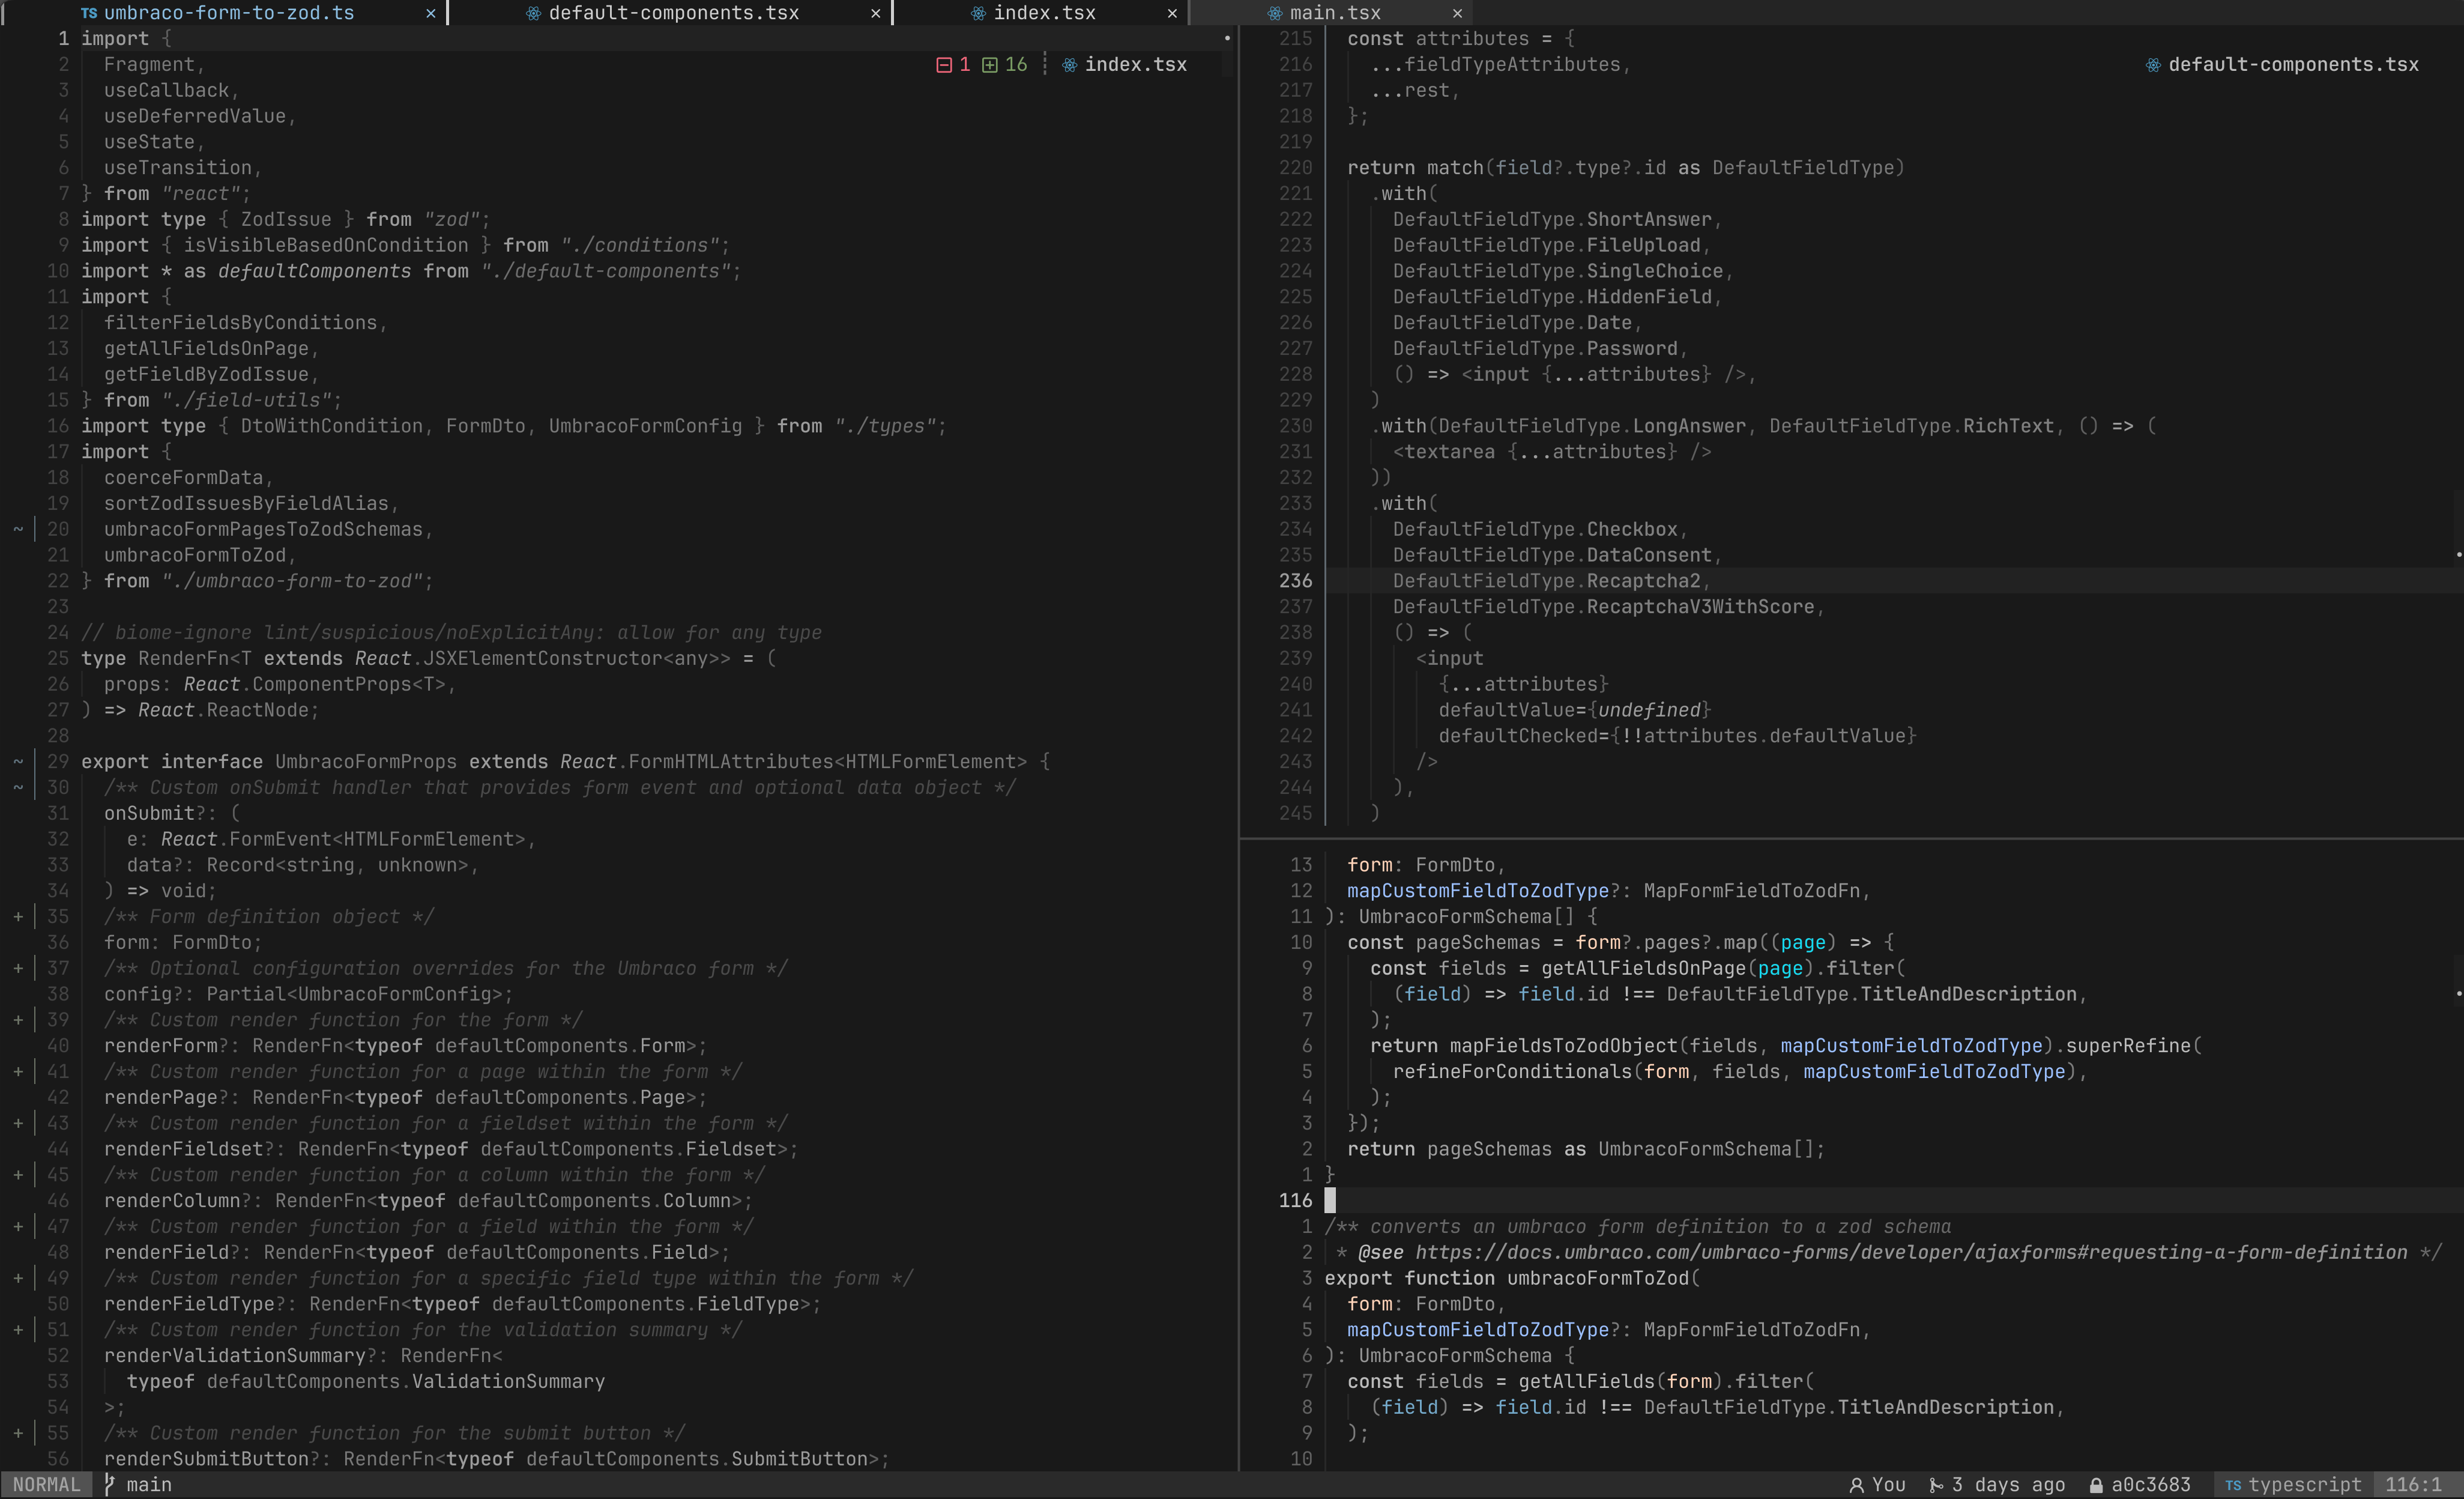2464x1499 pixels.
Task: Click the changed sign at line 29
Action: tap(18, 762)
